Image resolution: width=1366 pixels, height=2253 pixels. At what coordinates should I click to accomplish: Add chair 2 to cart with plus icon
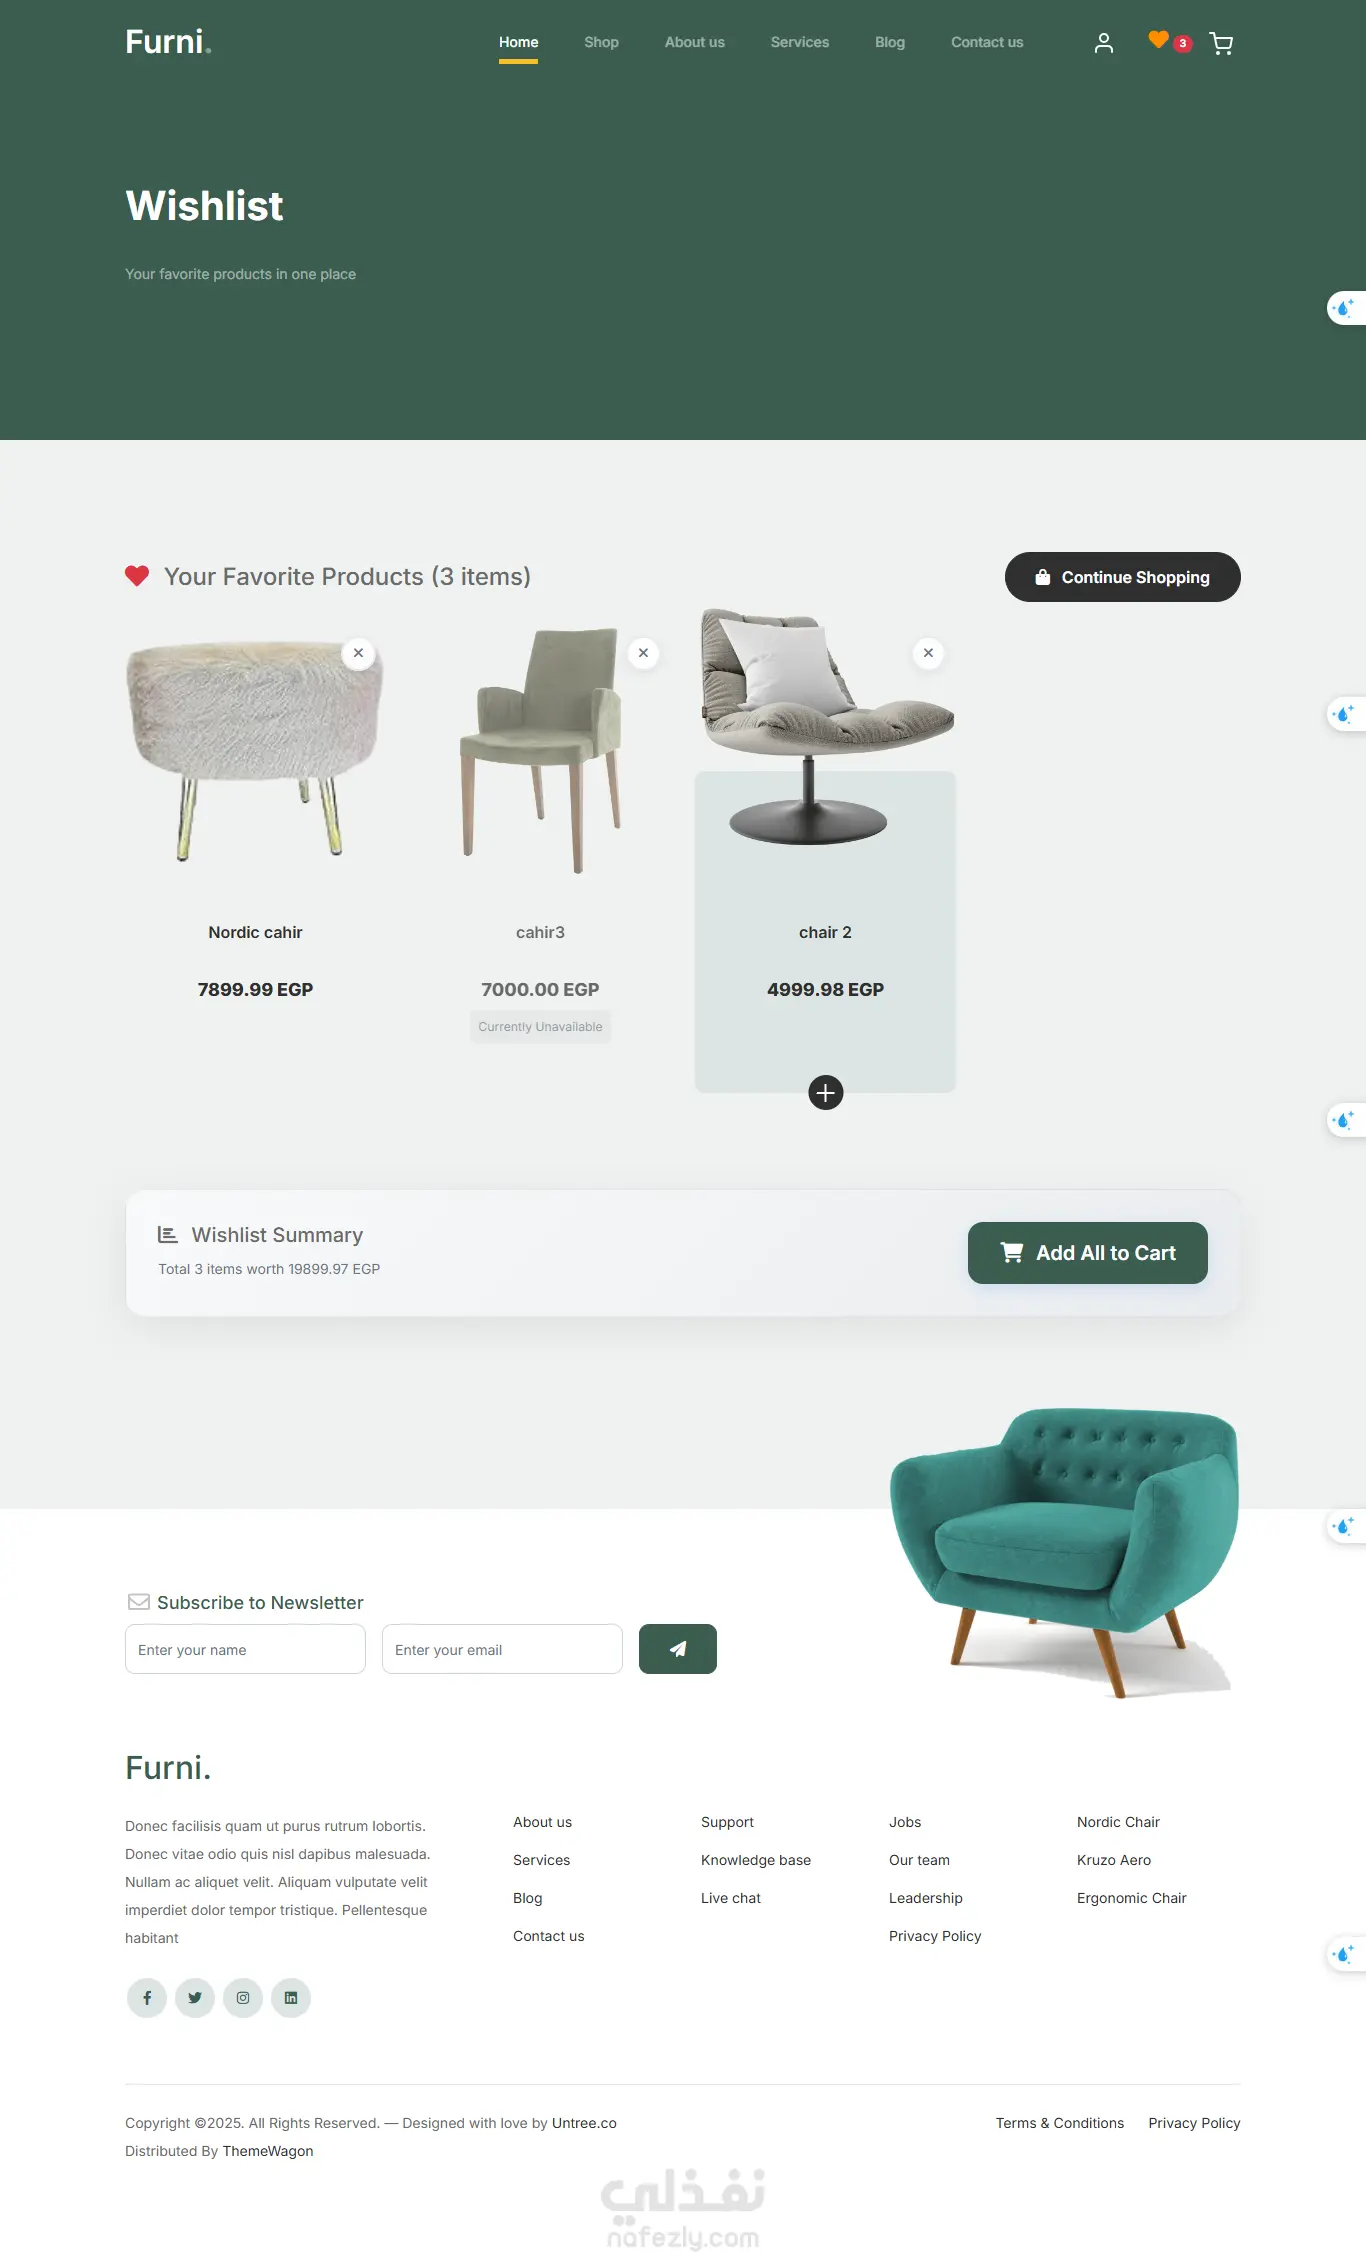[x=825, y=1093]
